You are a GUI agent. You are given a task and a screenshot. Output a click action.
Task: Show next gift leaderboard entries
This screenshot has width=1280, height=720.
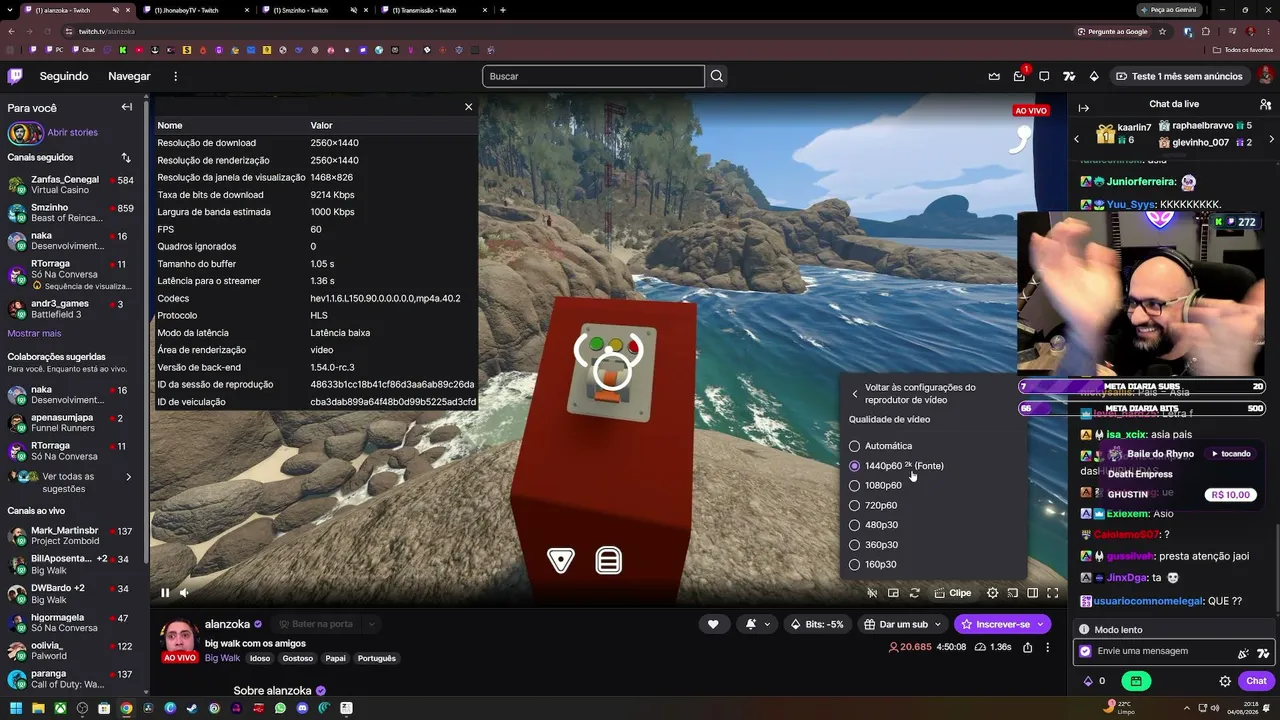(x=1271, y=139)
